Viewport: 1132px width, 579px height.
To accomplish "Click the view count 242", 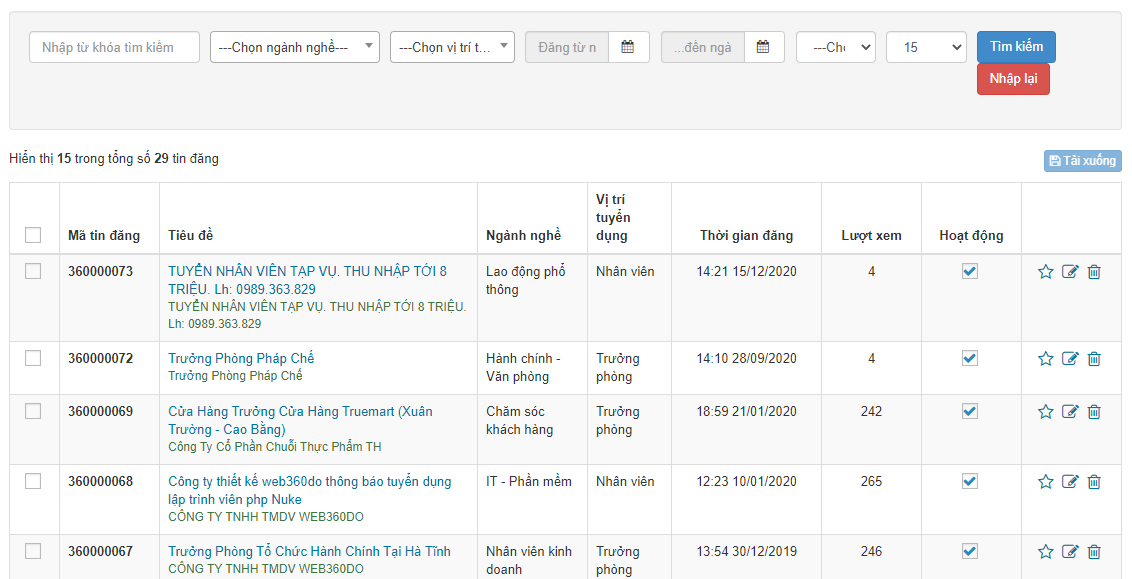I will tap(871, 412).
